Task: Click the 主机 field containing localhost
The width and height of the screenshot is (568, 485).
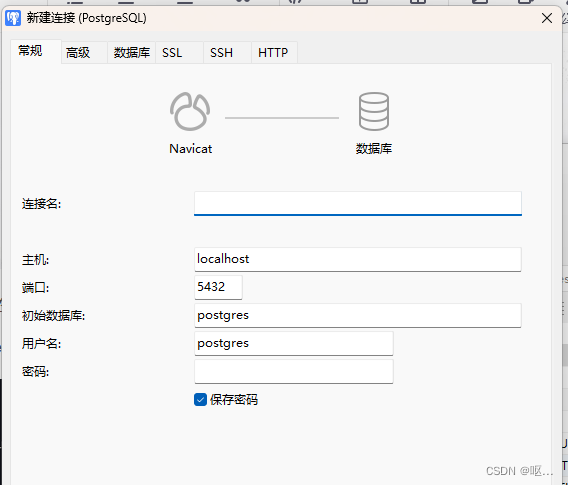Action: pyautogui.click(x=358, y=259)
